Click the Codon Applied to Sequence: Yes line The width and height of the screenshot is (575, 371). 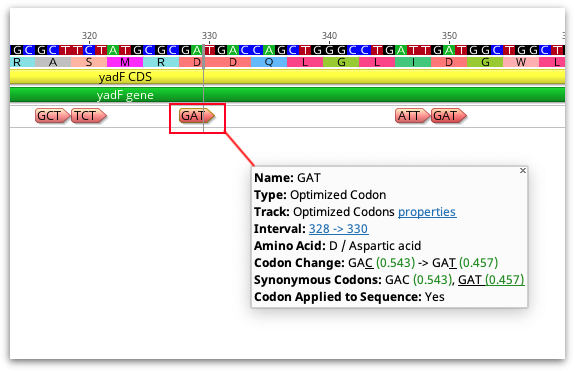tap(349, 297)
